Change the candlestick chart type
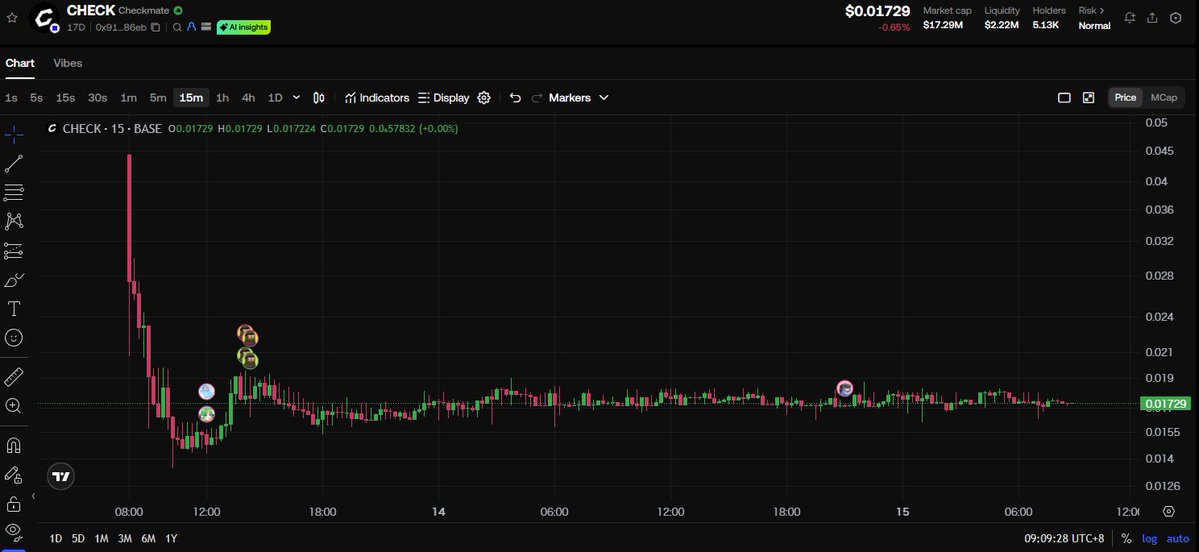Viewport: 1199px width, 552px height. [x=320, y=98]
